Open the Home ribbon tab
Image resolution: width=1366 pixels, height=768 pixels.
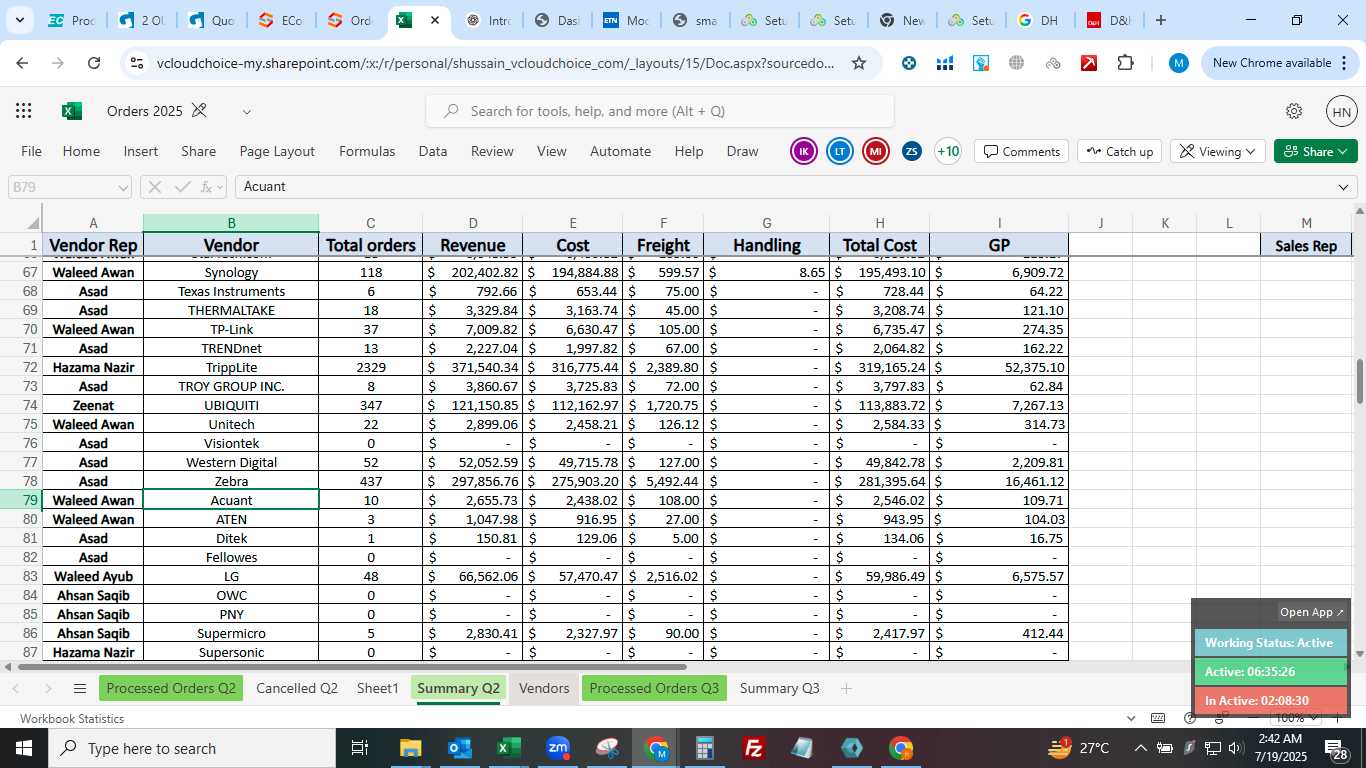(x=81, y=151)
